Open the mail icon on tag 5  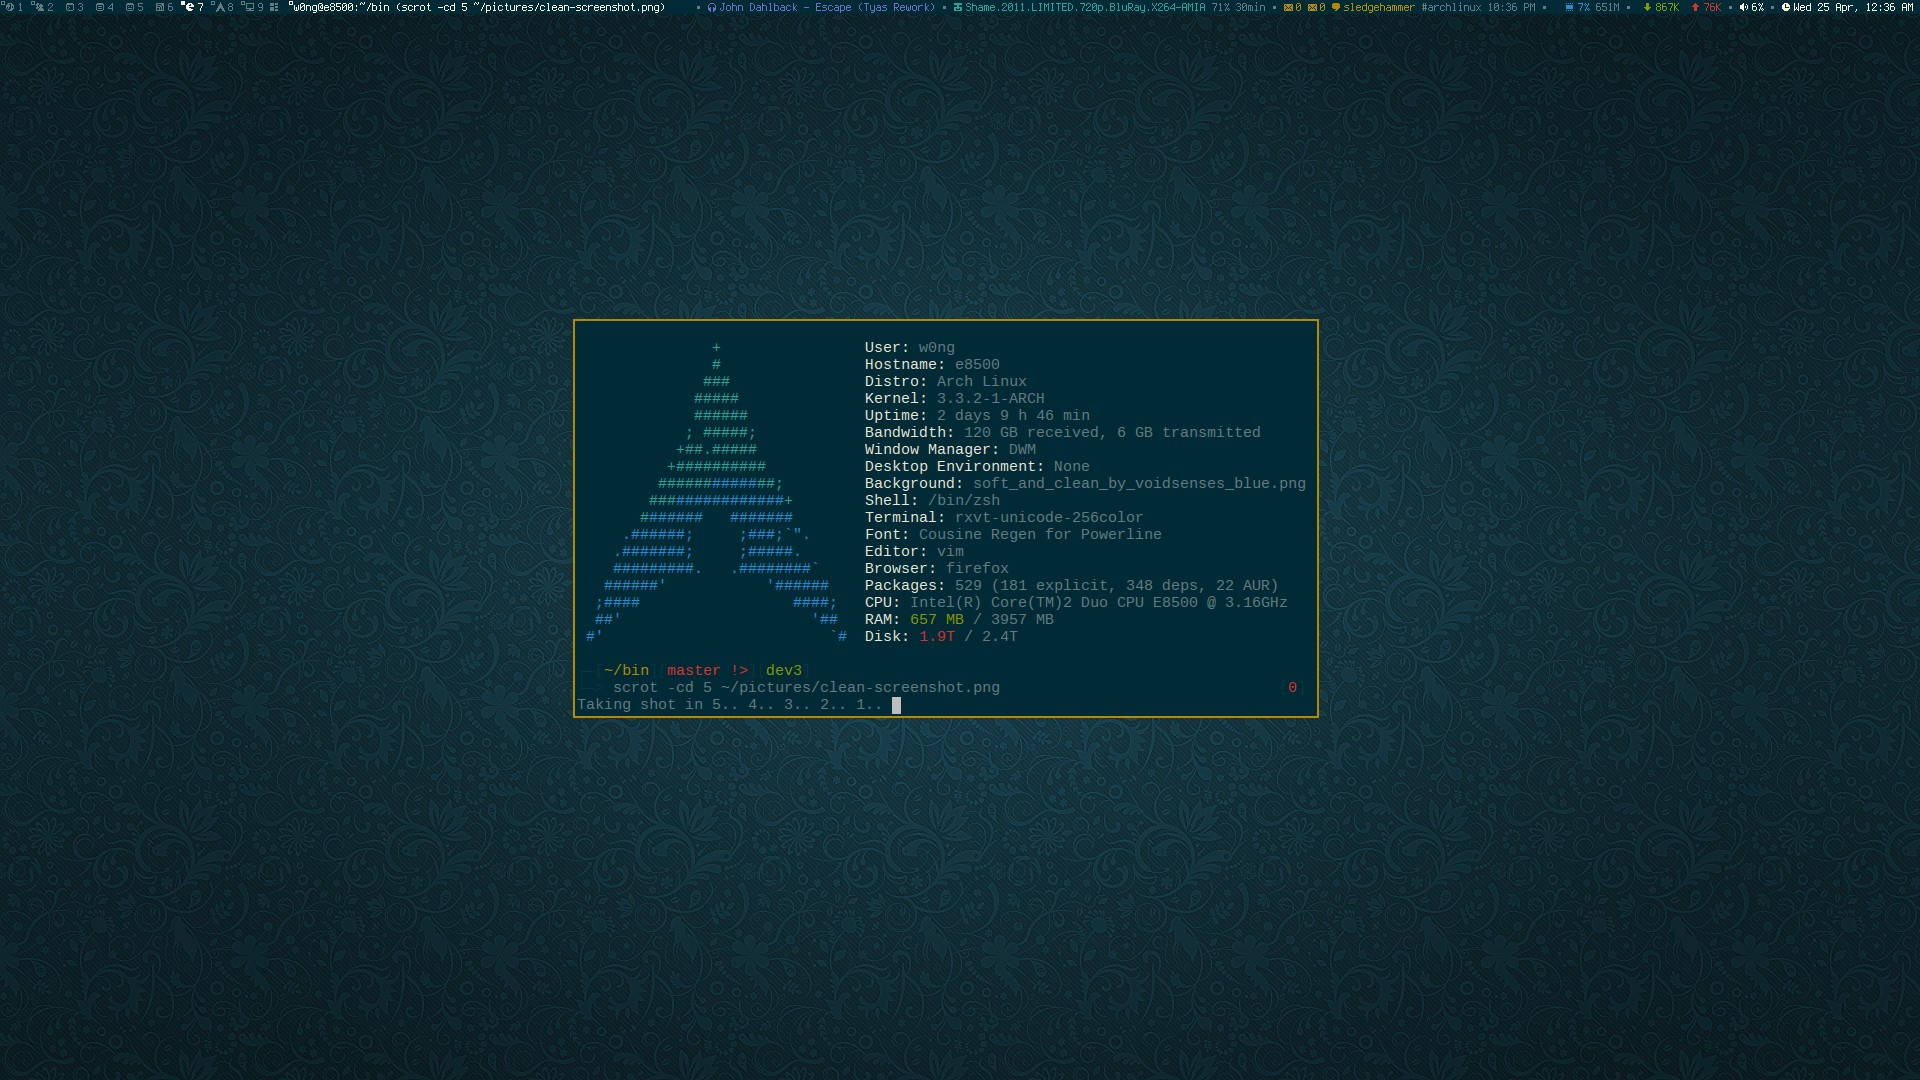[130, 9]
